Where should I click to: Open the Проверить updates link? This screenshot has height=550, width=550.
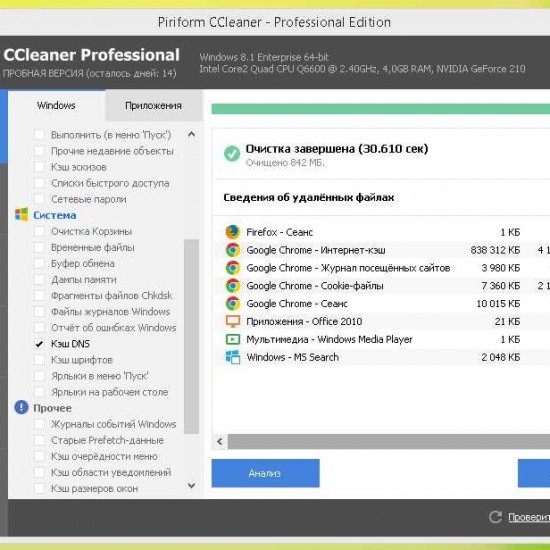point(529,517)
